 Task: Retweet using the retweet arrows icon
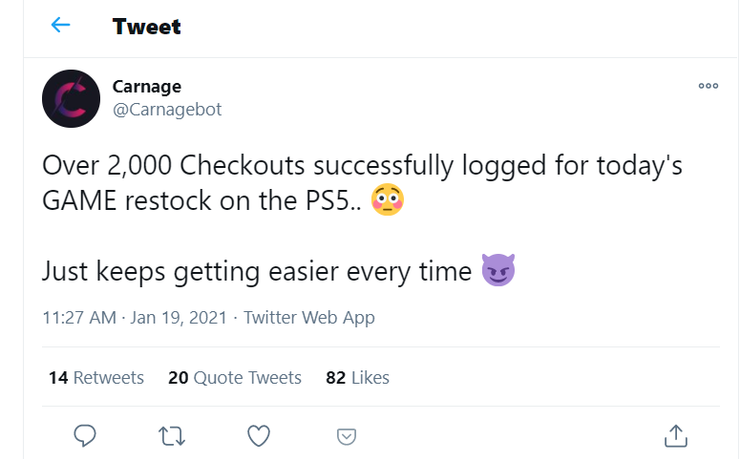tap(173, 435)
